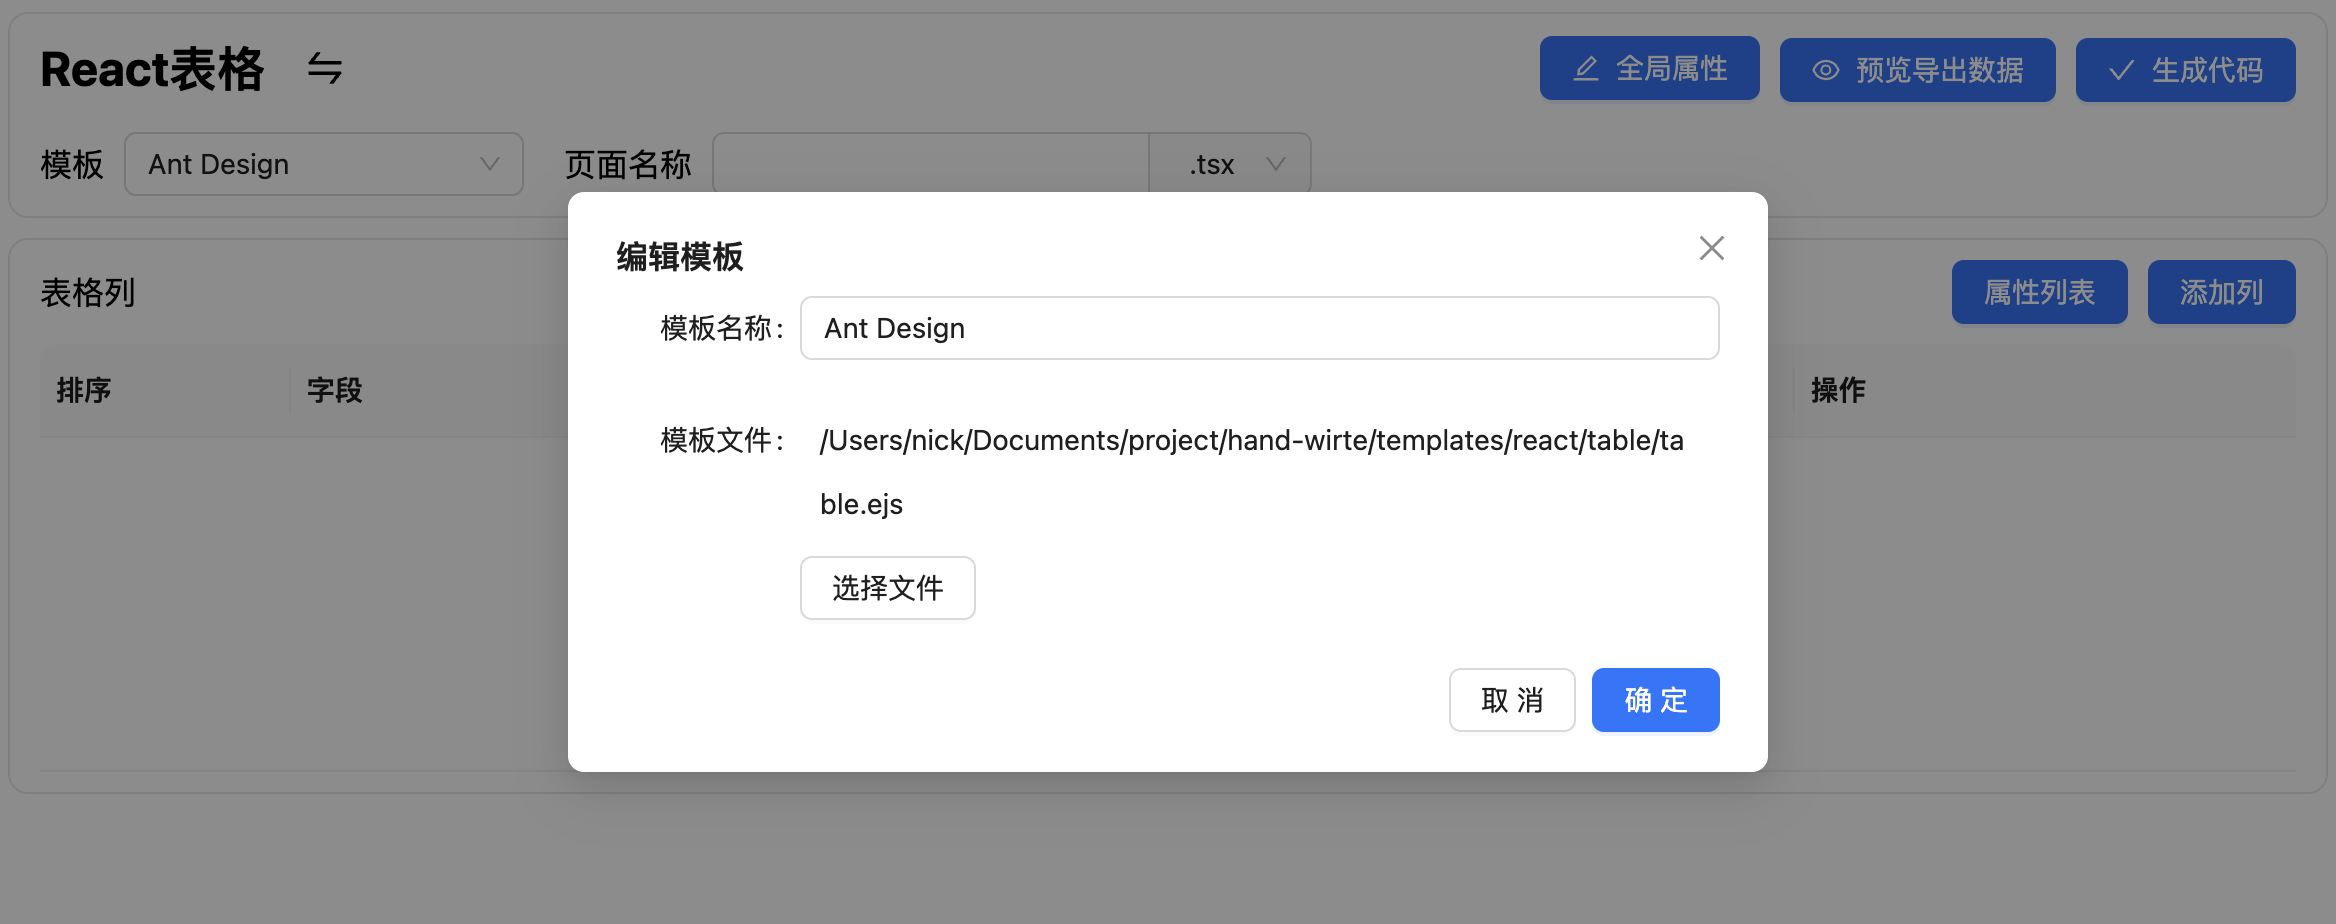Screen dimensions: 2336x924
Task: Click the empty 页面名称 input field
Action: pyautogui.click(x=930, y=163)
